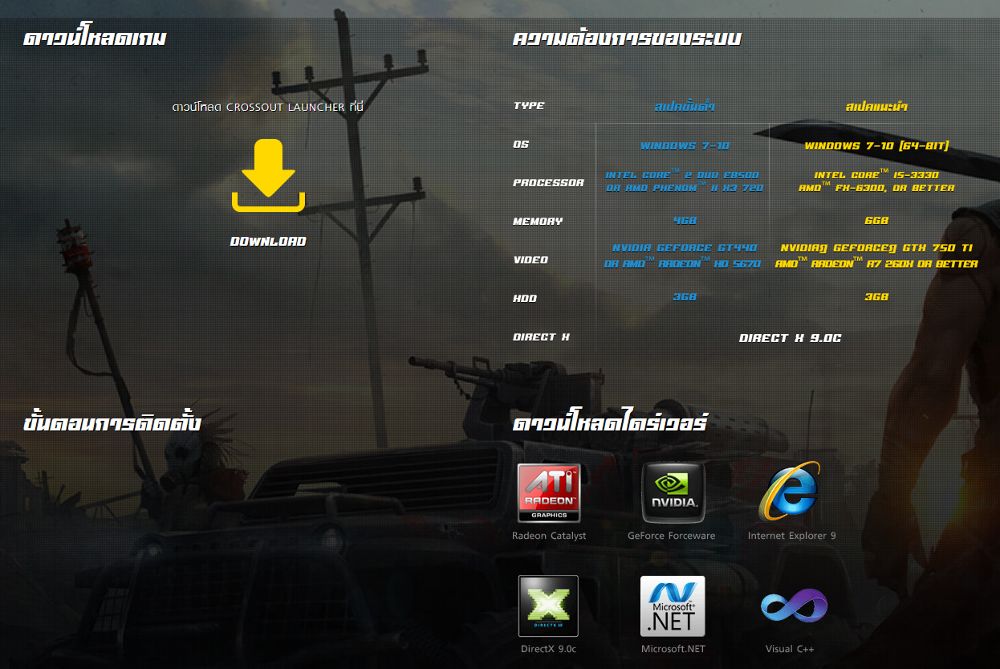The width and height of the screenshot is (1000, 669).
Task: Click the Microsoft.NET text label
Action: [672, 649]
